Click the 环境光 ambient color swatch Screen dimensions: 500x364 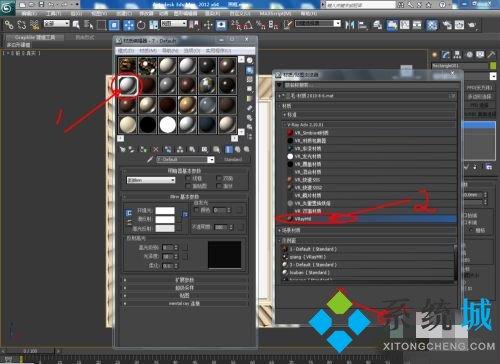(165, 211)
